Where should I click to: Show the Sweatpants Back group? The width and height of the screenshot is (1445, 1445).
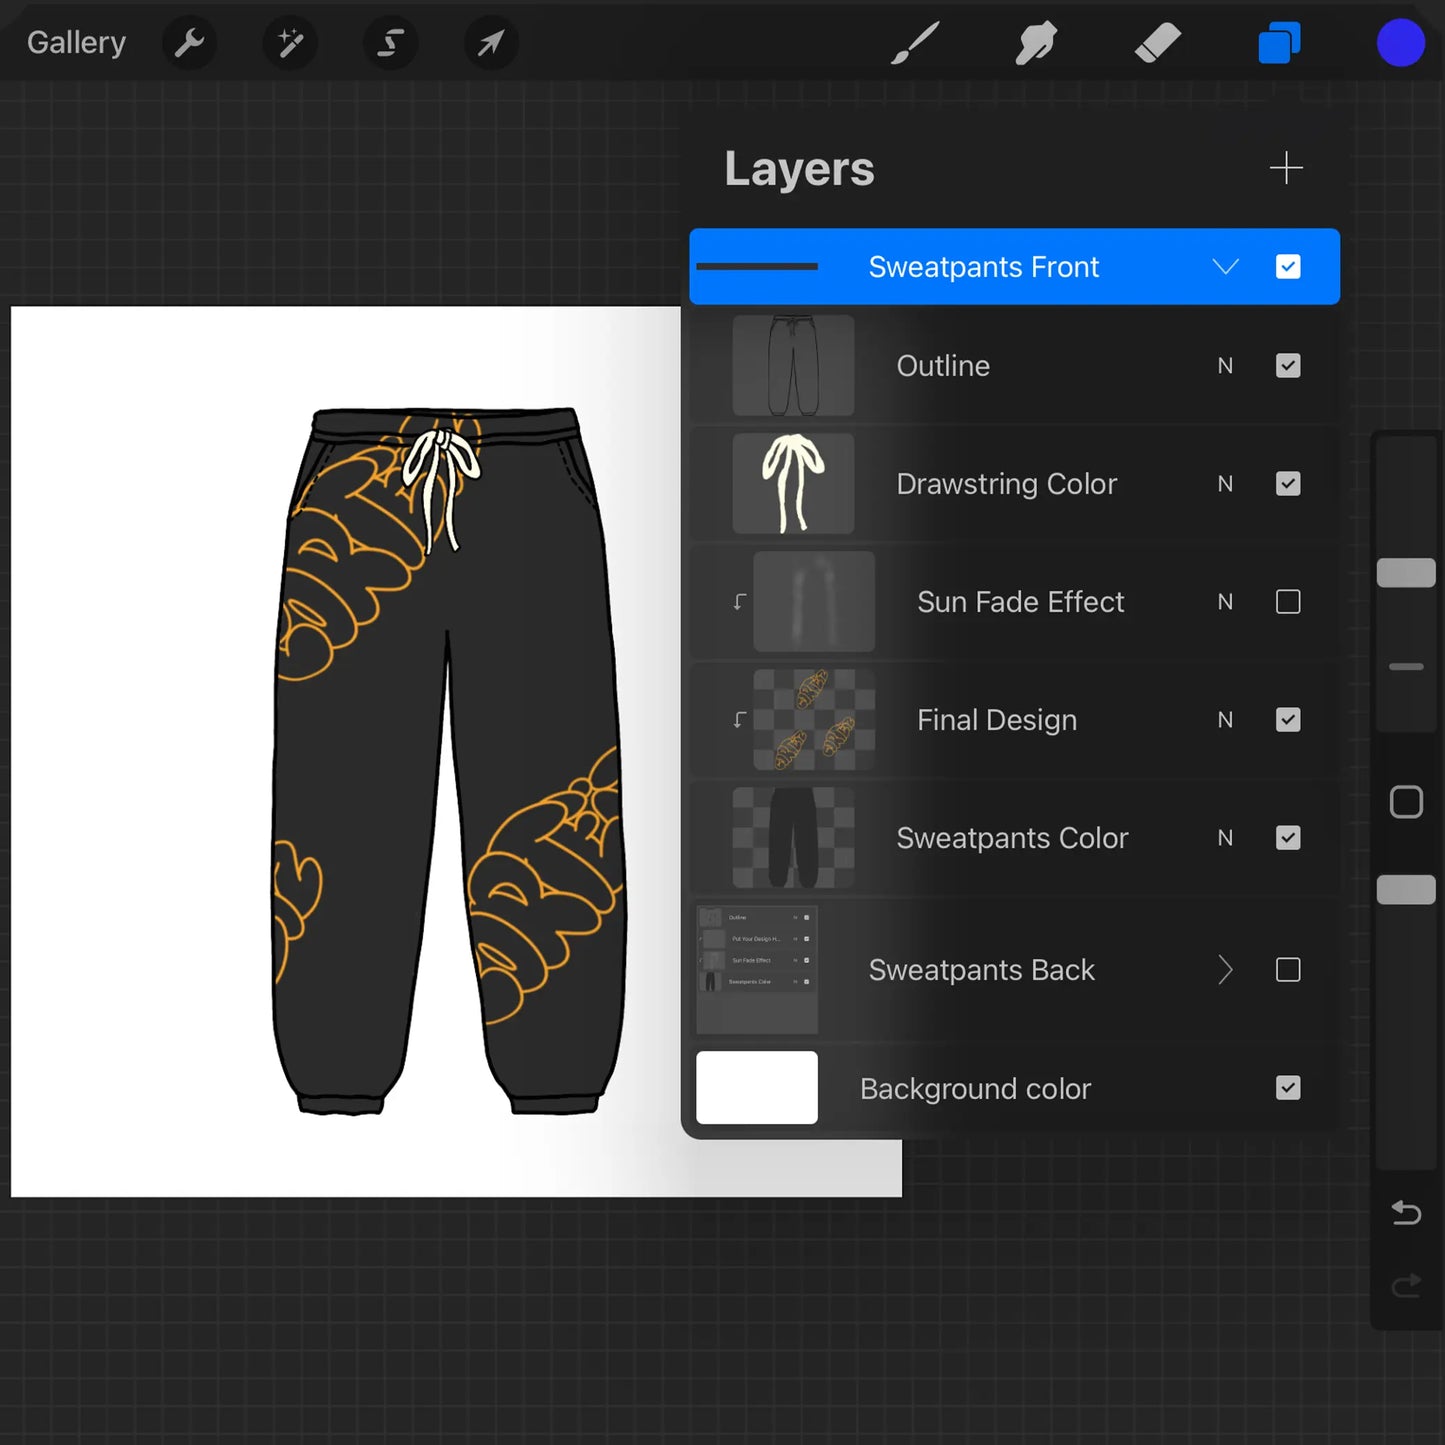[x=1288, y=969]
